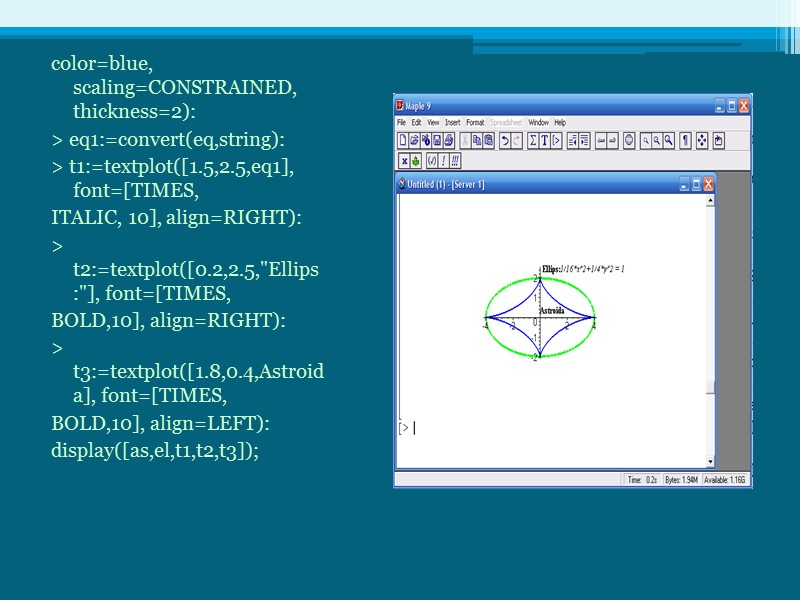Click the Redo arrow icon
This screenshot has width=800, height=600.
click(516, 140)
